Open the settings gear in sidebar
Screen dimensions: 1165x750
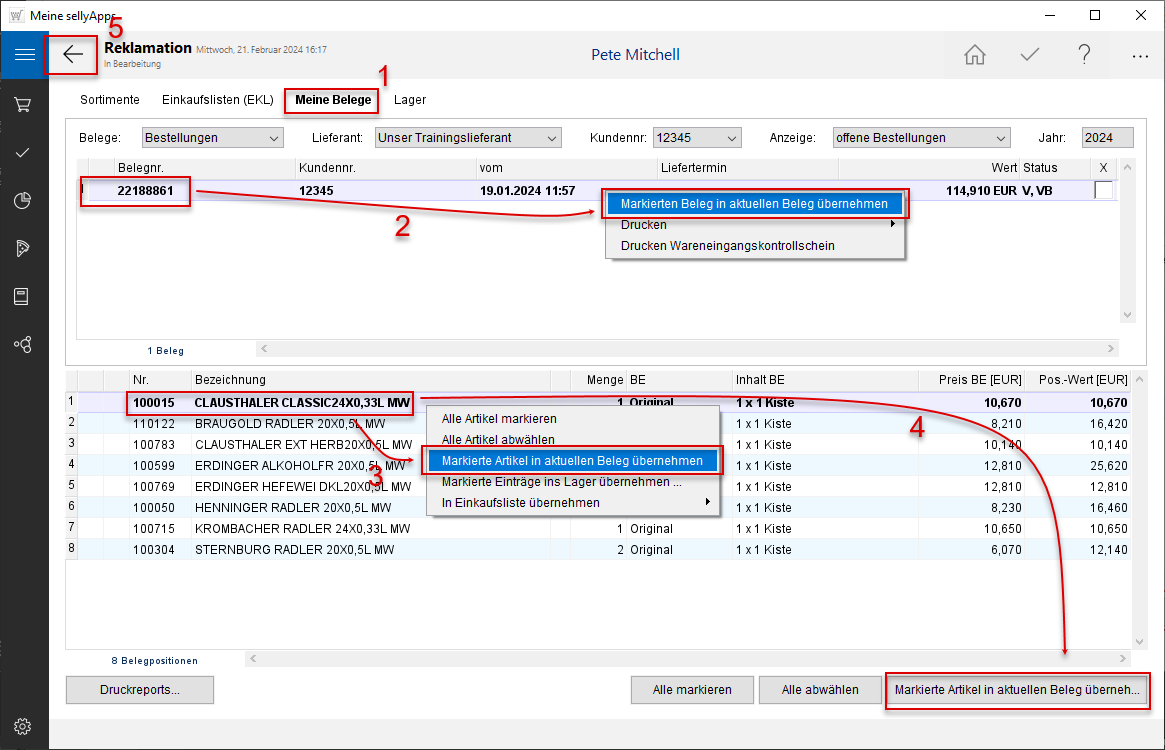tap(24, 726)
